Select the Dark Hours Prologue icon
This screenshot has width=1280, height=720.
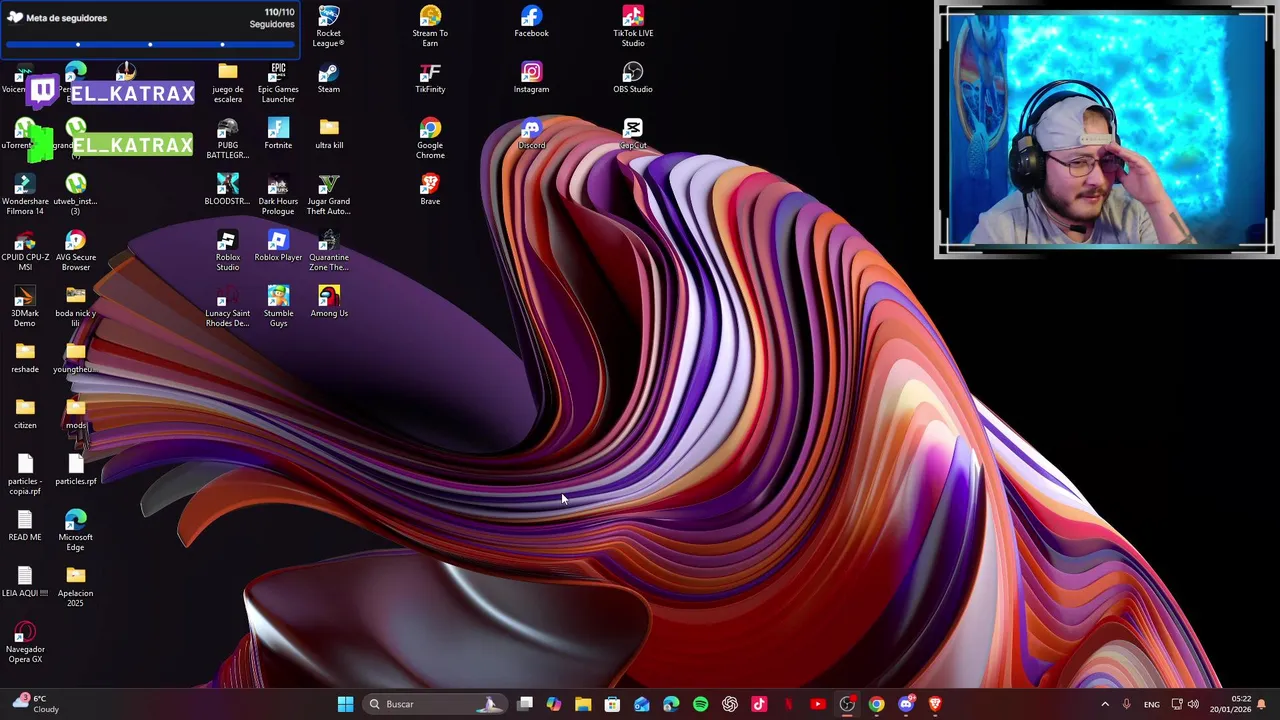pyautogui.click(x=278, y=194)
